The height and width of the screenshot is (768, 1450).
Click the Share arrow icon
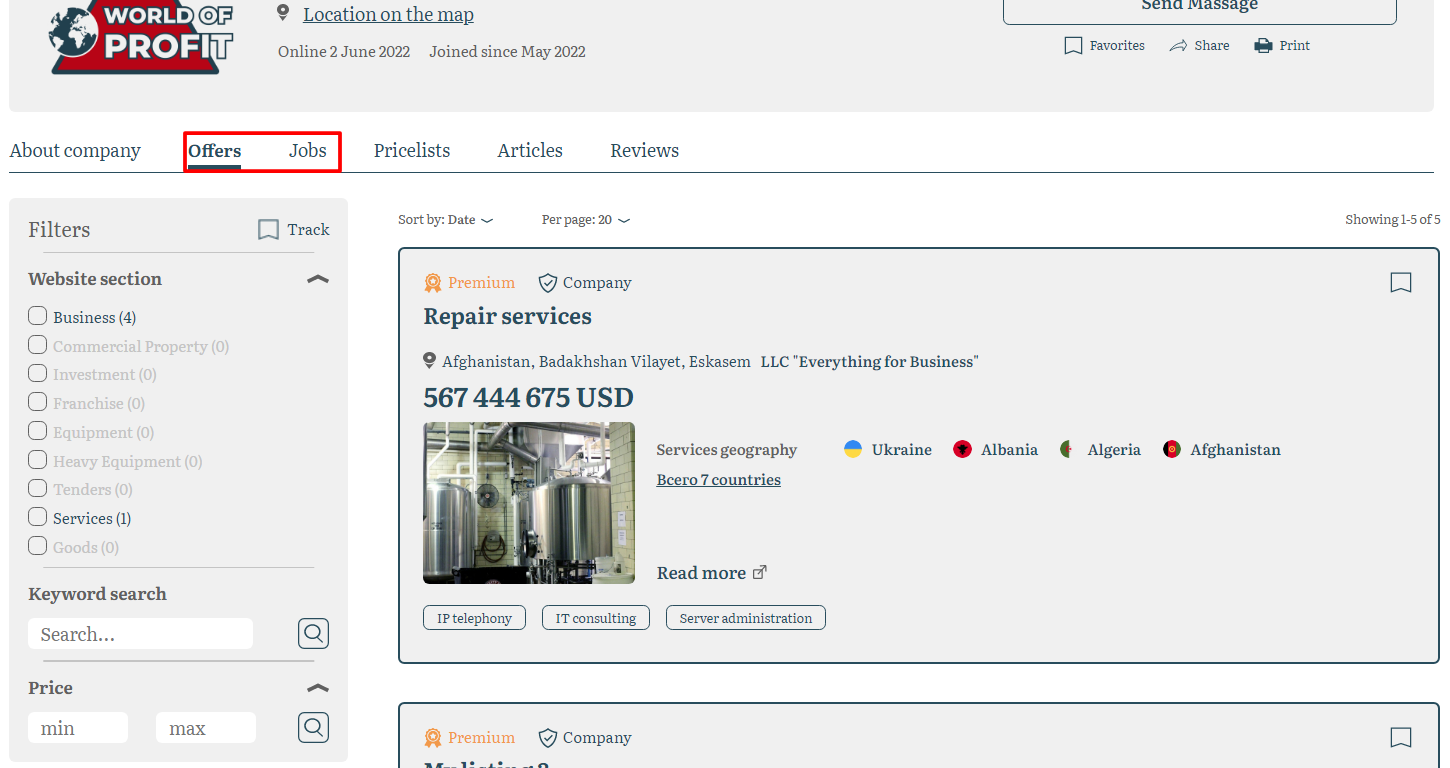1178,46
